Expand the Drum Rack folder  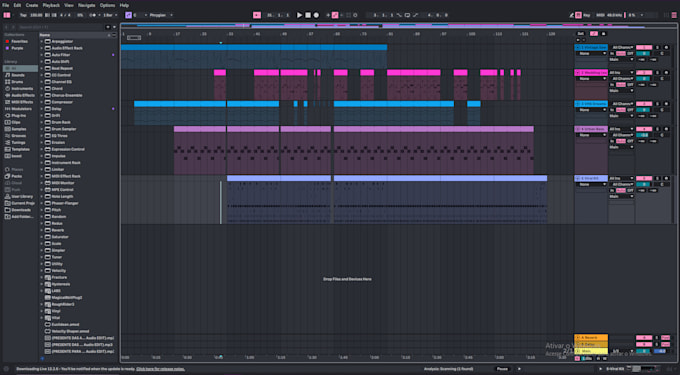[x=42, y=122]
